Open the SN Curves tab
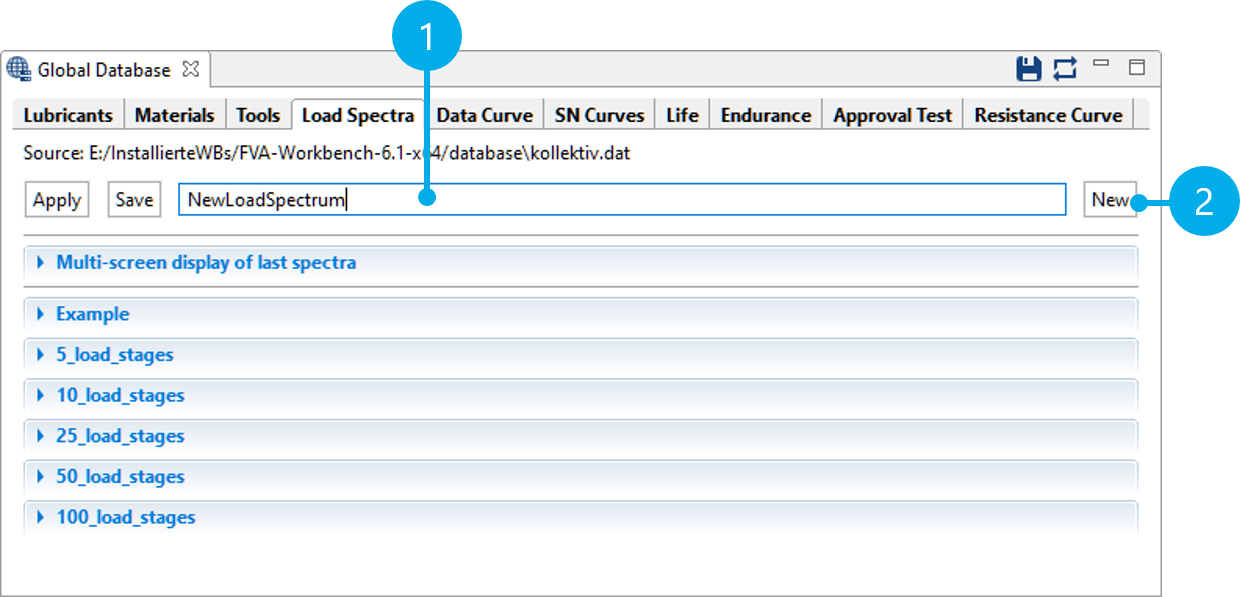 (599, 115)
